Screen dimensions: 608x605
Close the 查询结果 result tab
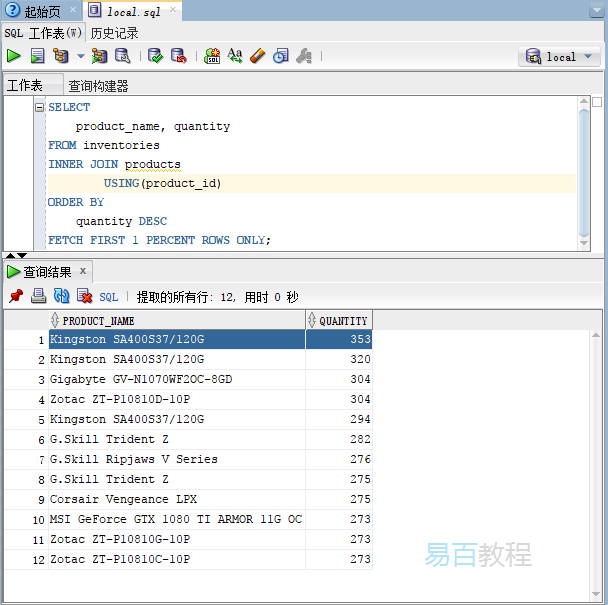(84, 271)
